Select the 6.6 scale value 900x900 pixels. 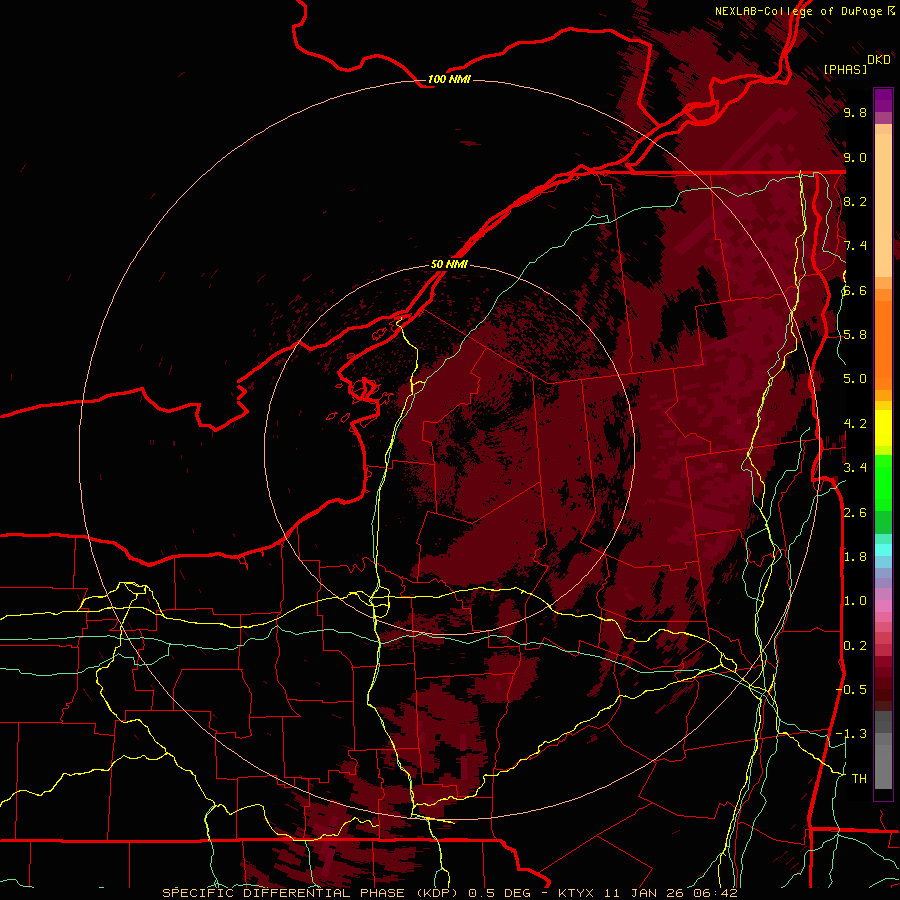855,290
